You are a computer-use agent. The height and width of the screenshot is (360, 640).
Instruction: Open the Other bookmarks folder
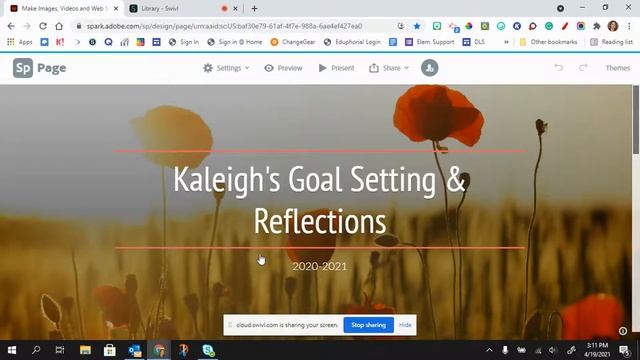pyautogui.click(x=548, y=42)
